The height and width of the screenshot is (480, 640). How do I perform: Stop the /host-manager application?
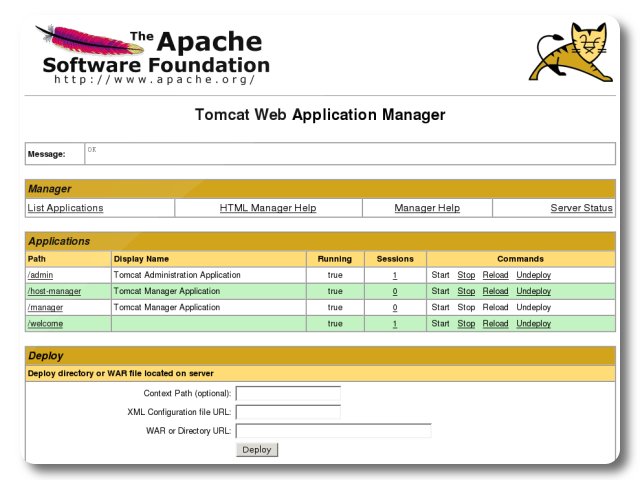466,291
